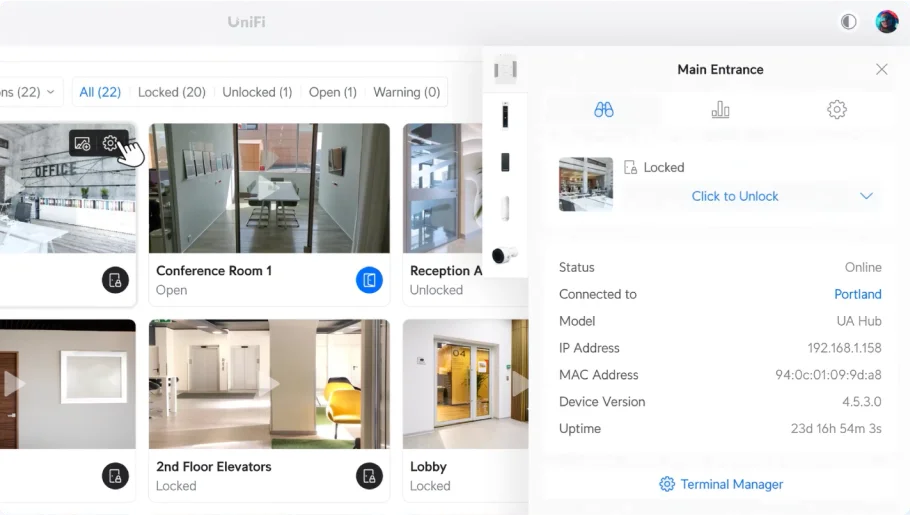
Task: Click the UniFi logo in header
Action: tap(247, 22)
